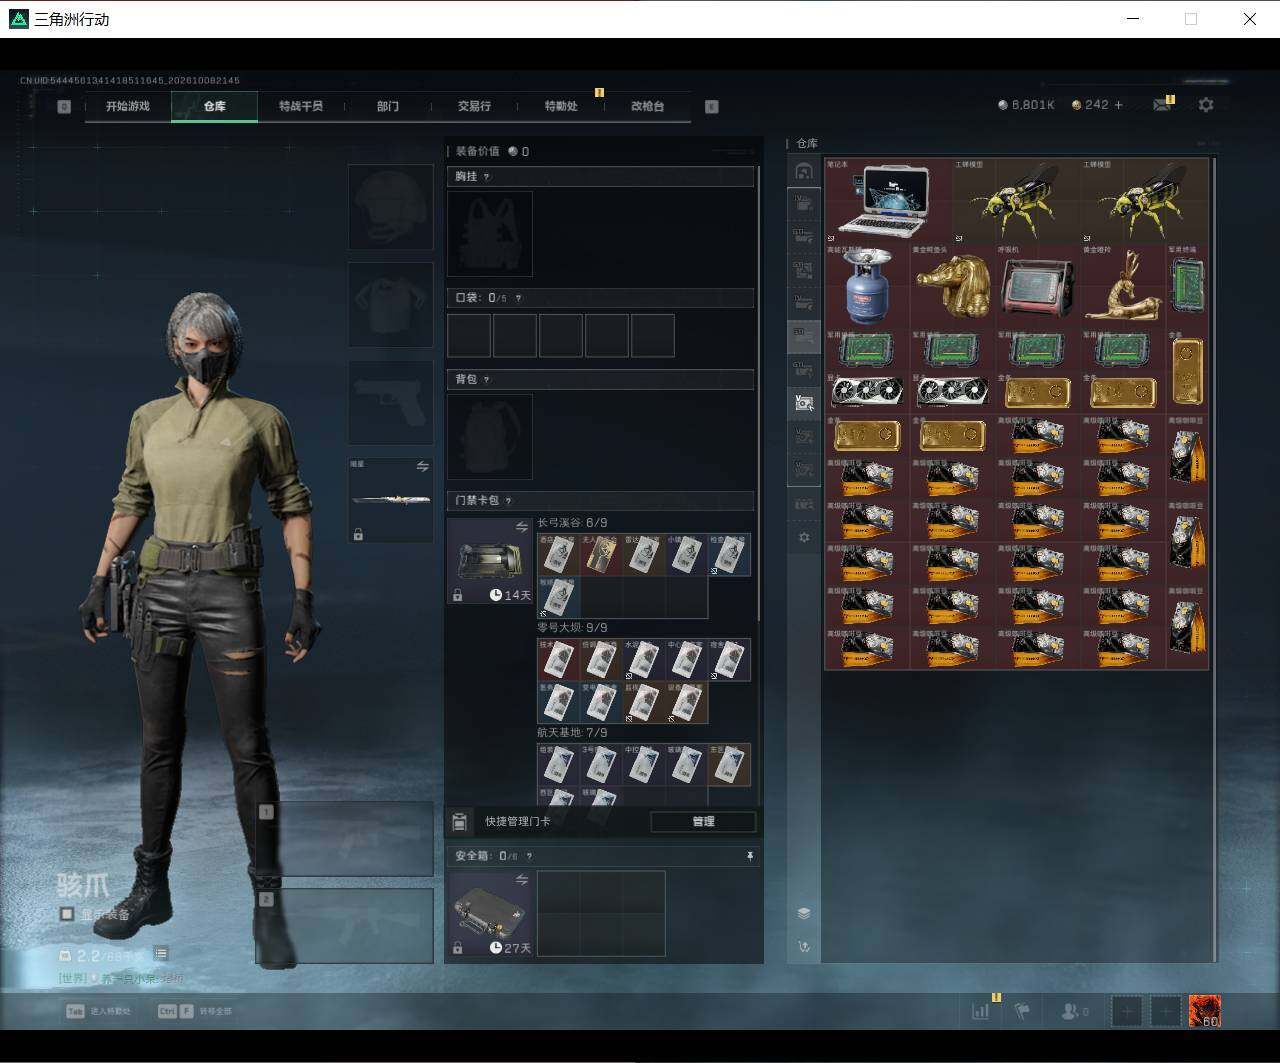Image resolution: width=1280 pixels, height=1063 pixels.
Task: Click the 快捷管理门卡 clipboard icon
Action: pyautogui.click(x=459, y=822)
